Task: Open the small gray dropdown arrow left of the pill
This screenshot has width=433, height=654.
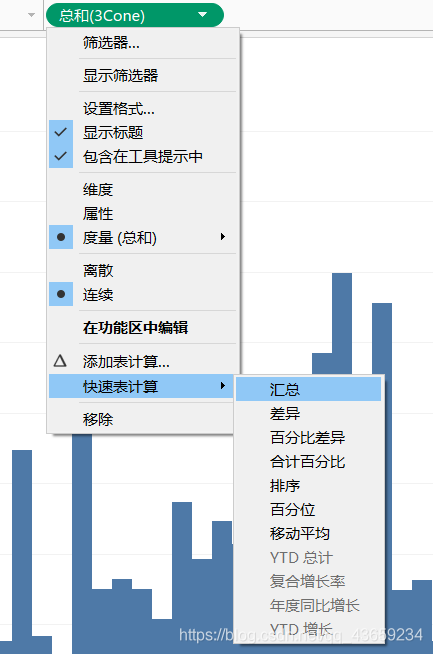Action: (31, 15)
